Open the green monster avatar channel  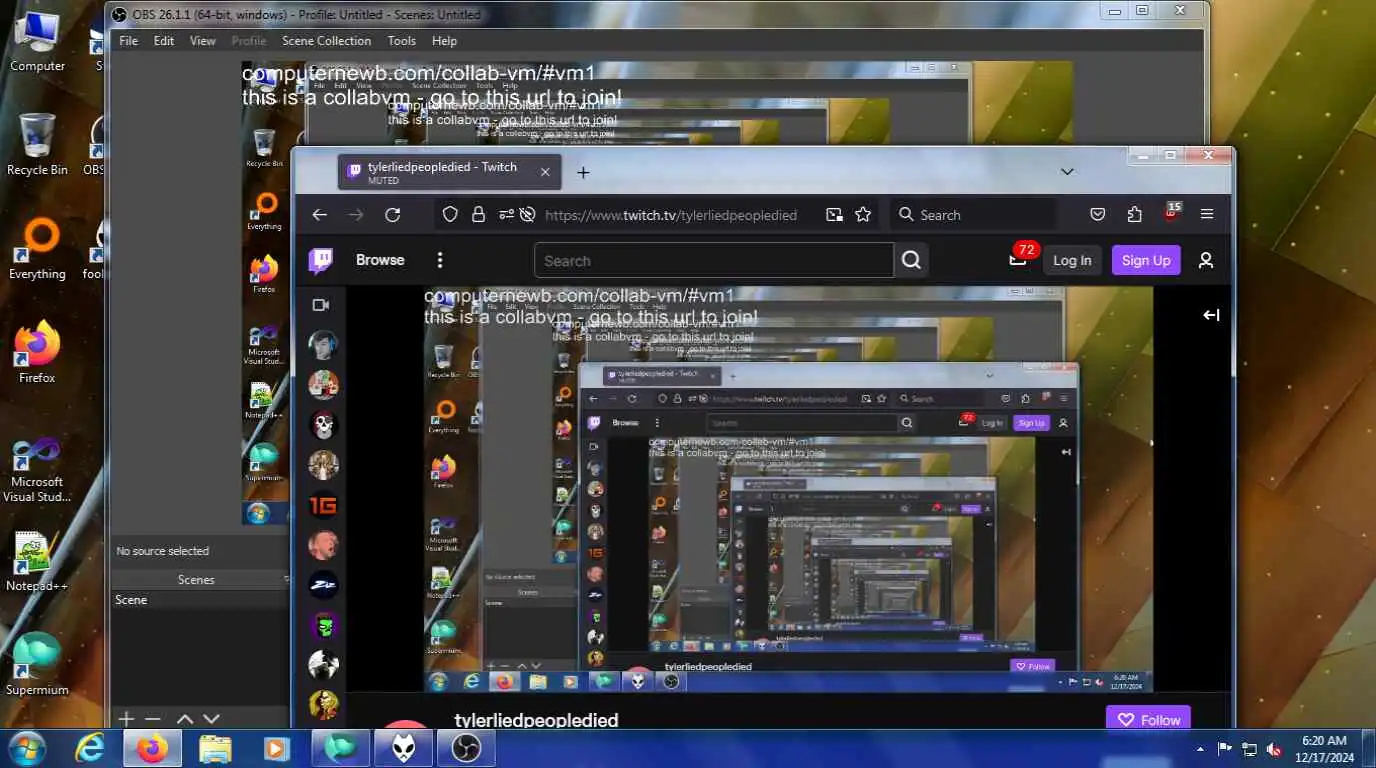coord(323,626)
